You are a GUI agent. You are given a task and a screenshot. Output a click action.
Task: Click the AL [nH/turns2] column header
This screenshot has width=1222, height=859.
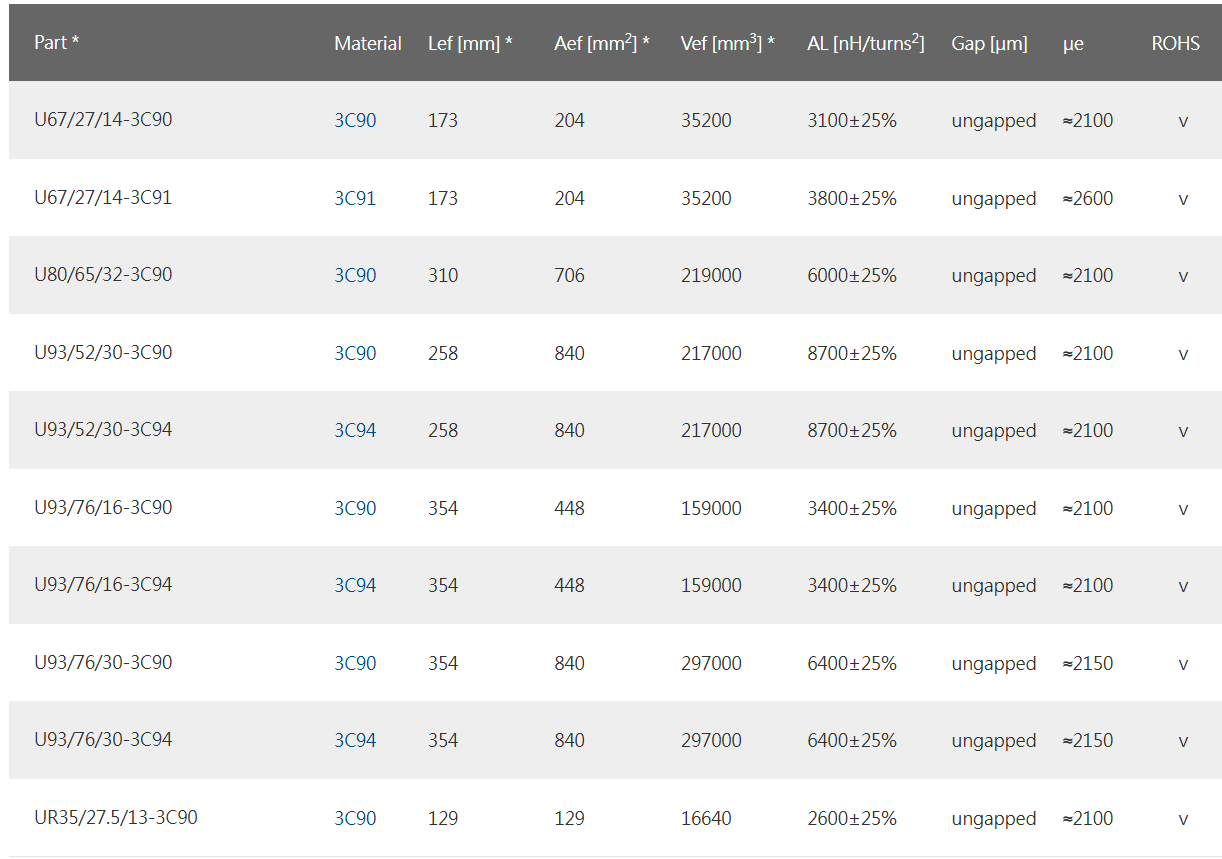pos(866,43)
